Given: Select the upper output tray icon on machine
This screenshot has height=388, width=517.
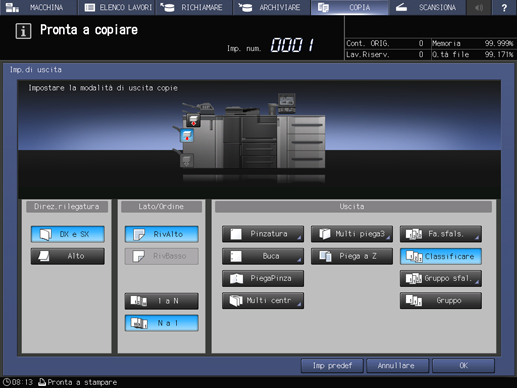Looking at the screenshot, I should pyautogui.click(x=193, y=120).
